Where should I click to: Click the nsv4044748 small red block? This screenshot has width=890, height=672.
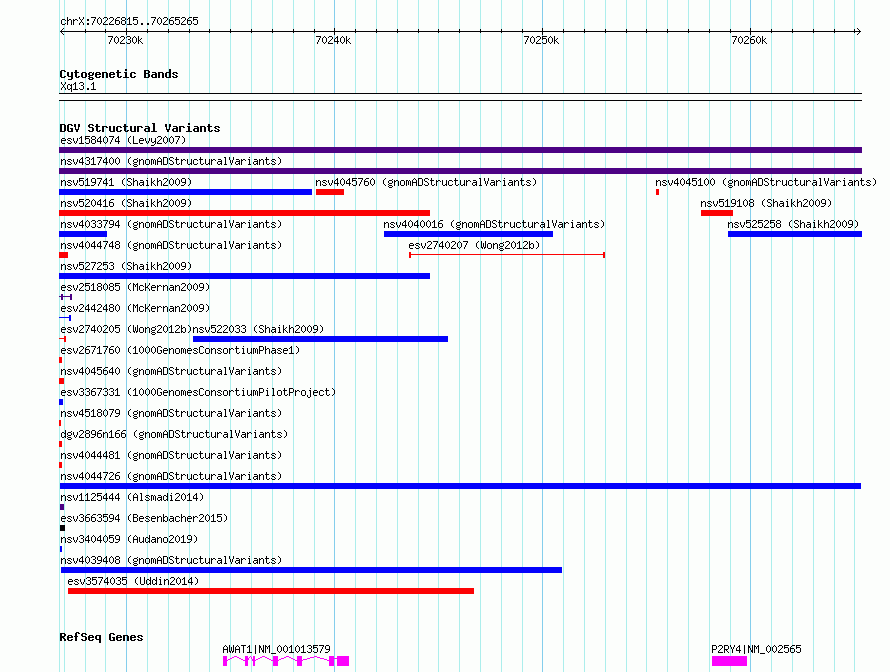(64, 255)
